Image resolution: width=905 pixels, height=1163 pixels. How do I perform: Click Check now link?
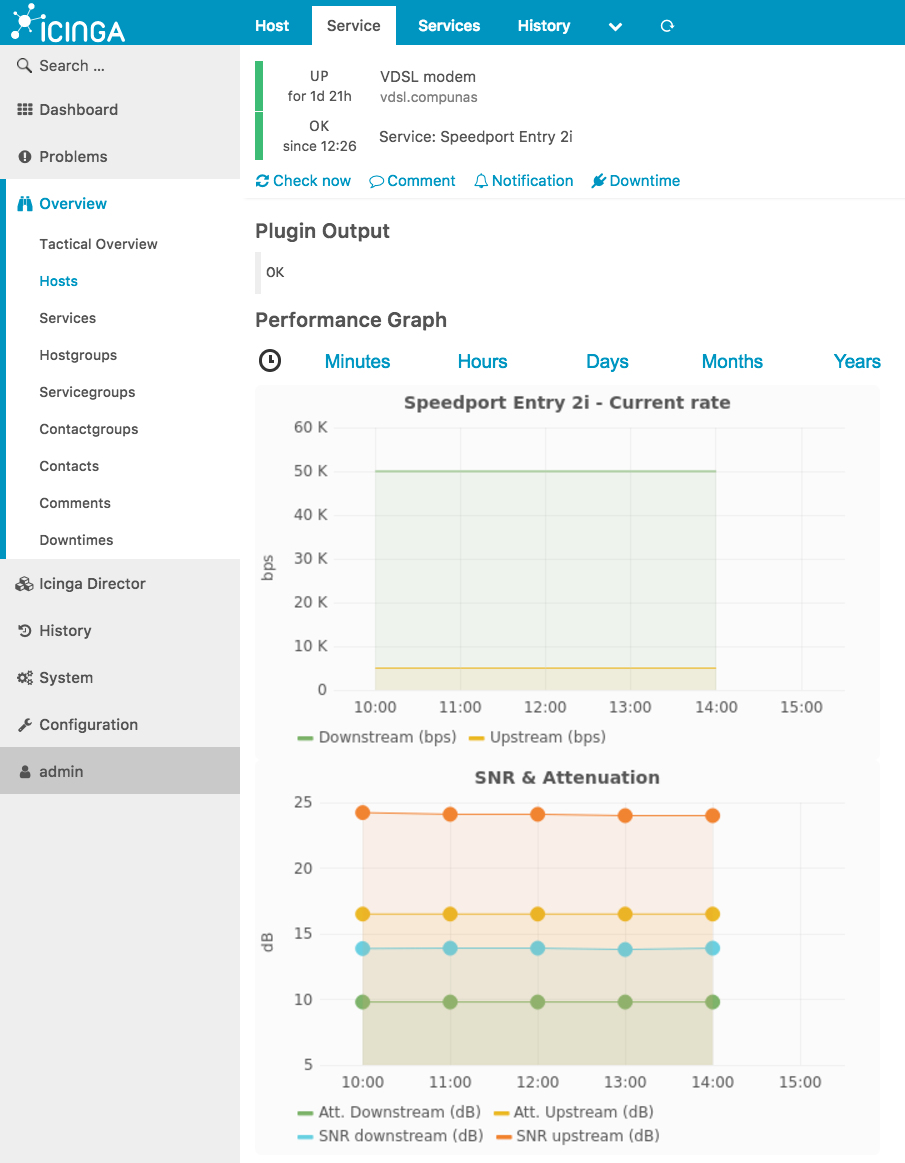click(303, 181)
